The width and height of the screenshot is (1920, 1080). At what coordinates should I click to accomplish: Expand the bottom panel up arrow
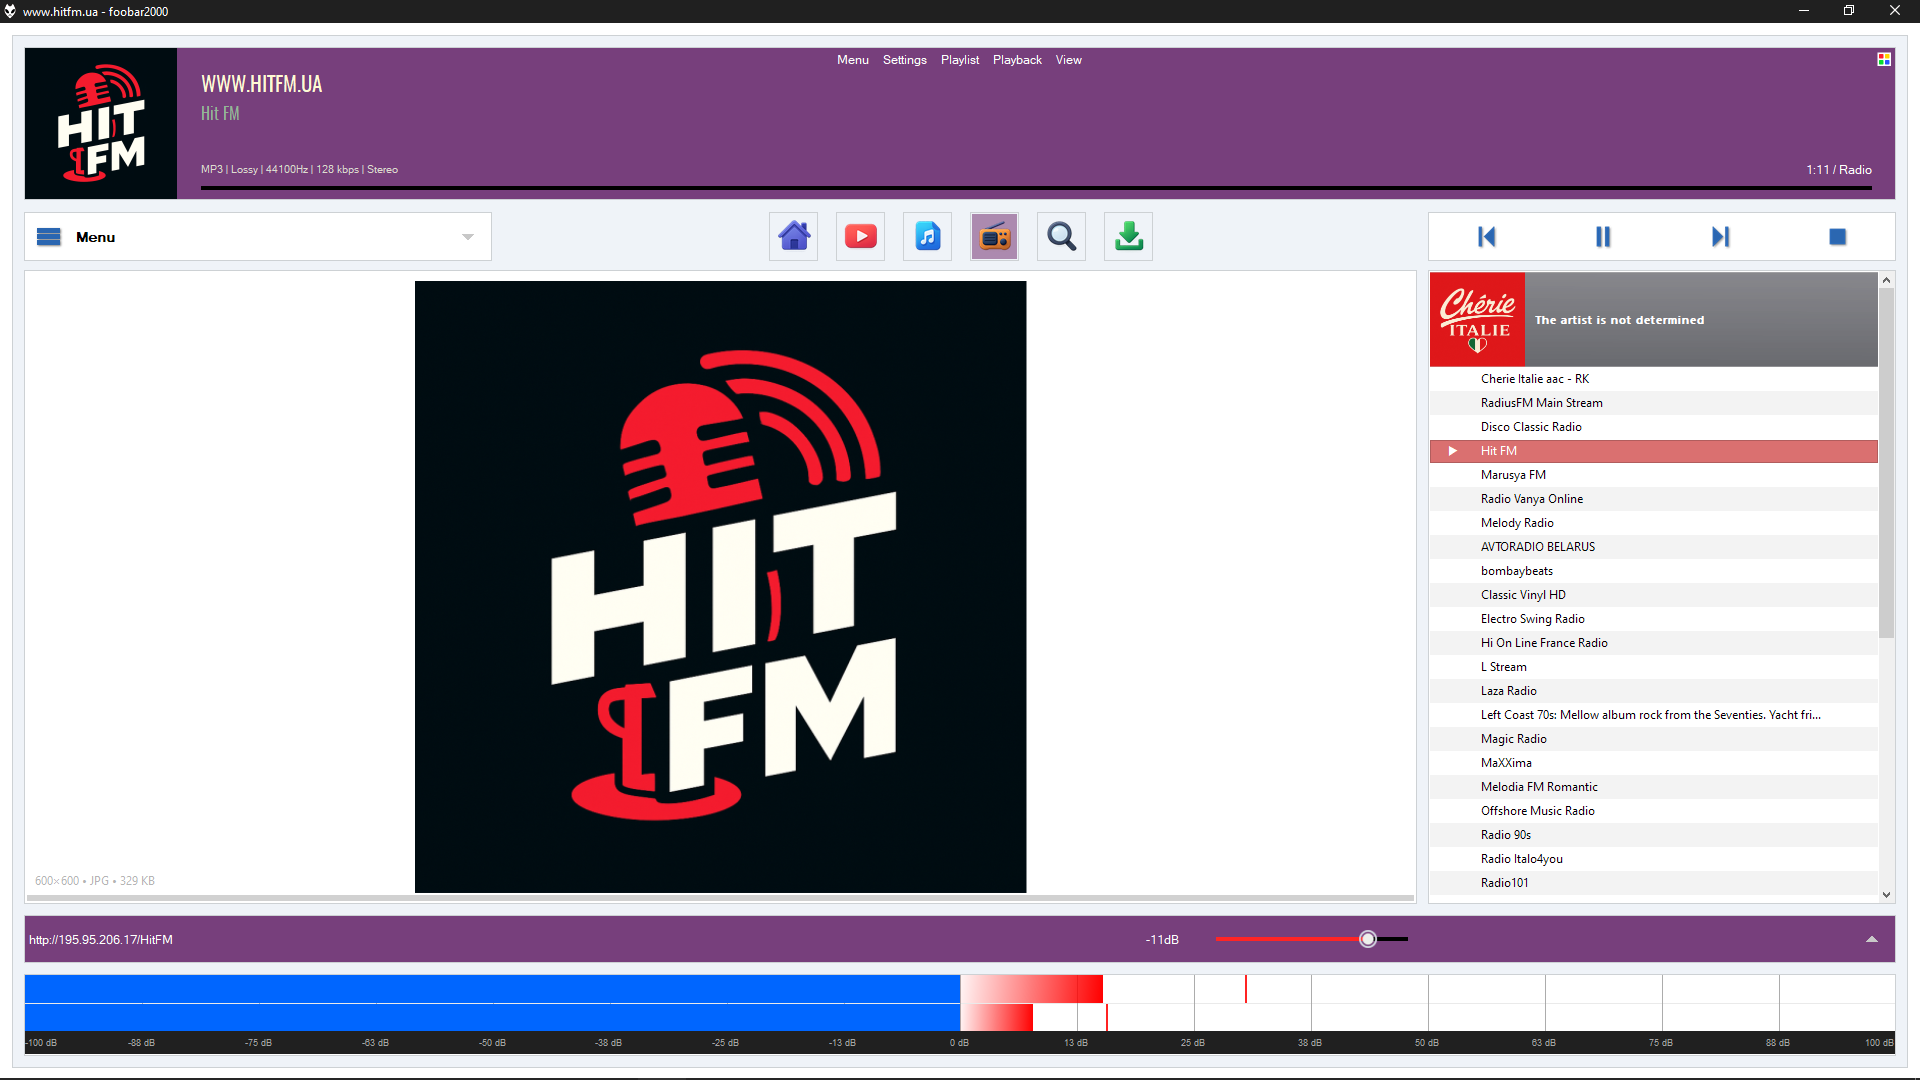[x=1872, y=940]
